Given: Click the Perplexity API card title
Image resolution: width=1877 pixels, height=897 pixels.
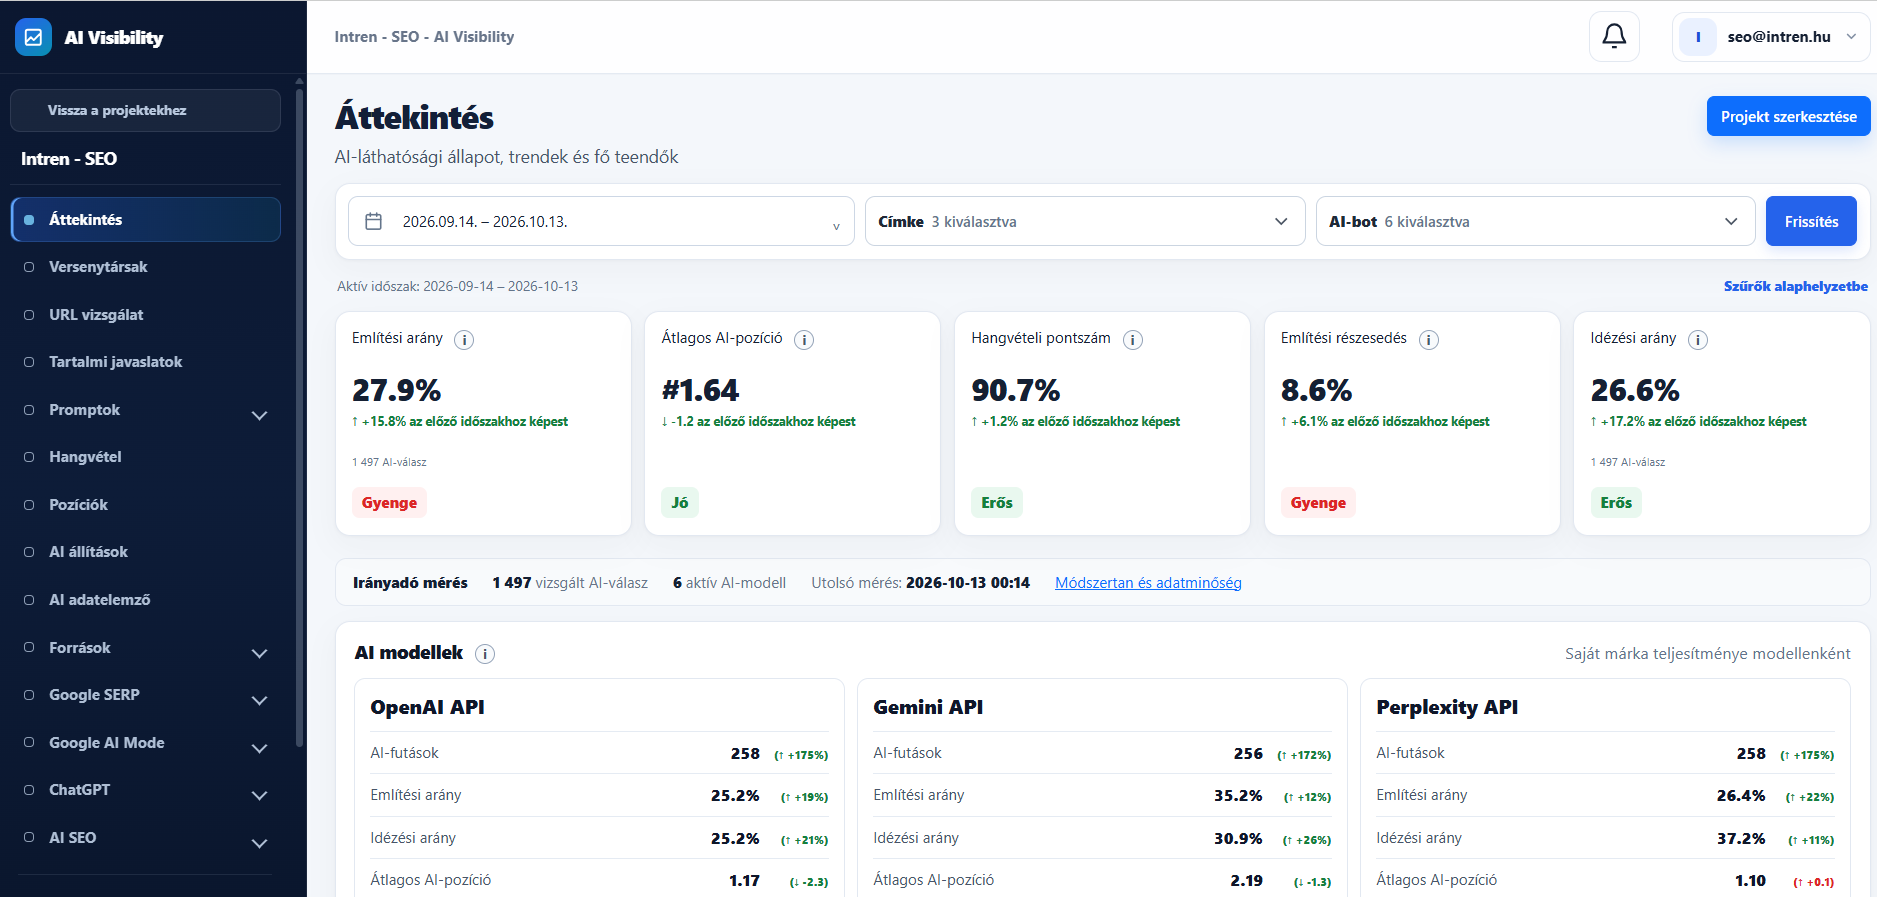Looking at the screenshot, I should (1447, 707).
